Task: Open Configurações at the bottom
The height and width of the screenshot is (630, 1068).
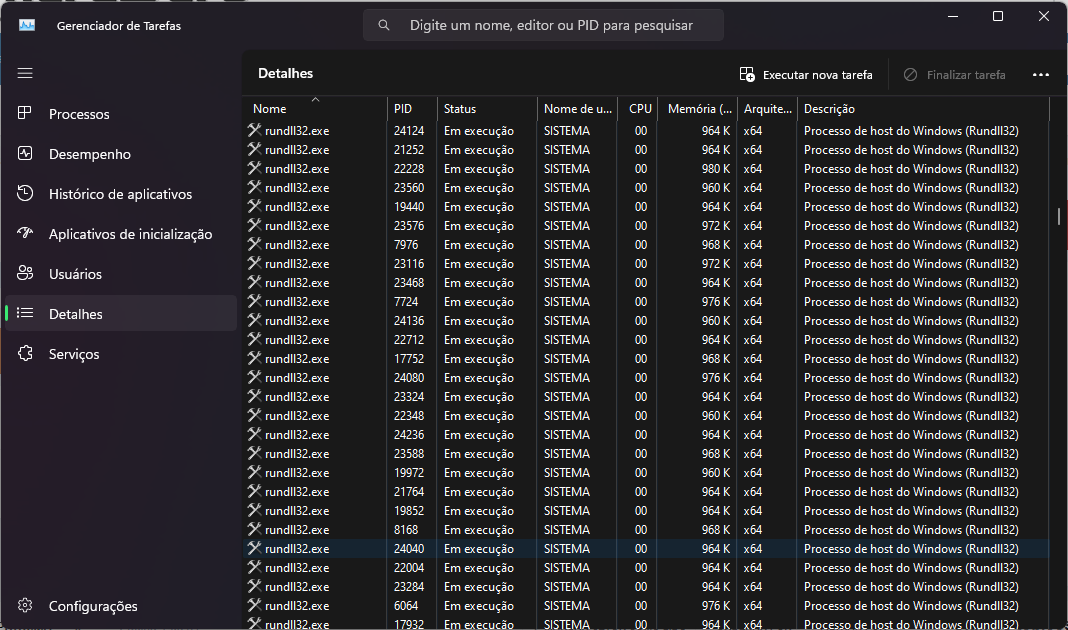Action: [x=121, y=605]
